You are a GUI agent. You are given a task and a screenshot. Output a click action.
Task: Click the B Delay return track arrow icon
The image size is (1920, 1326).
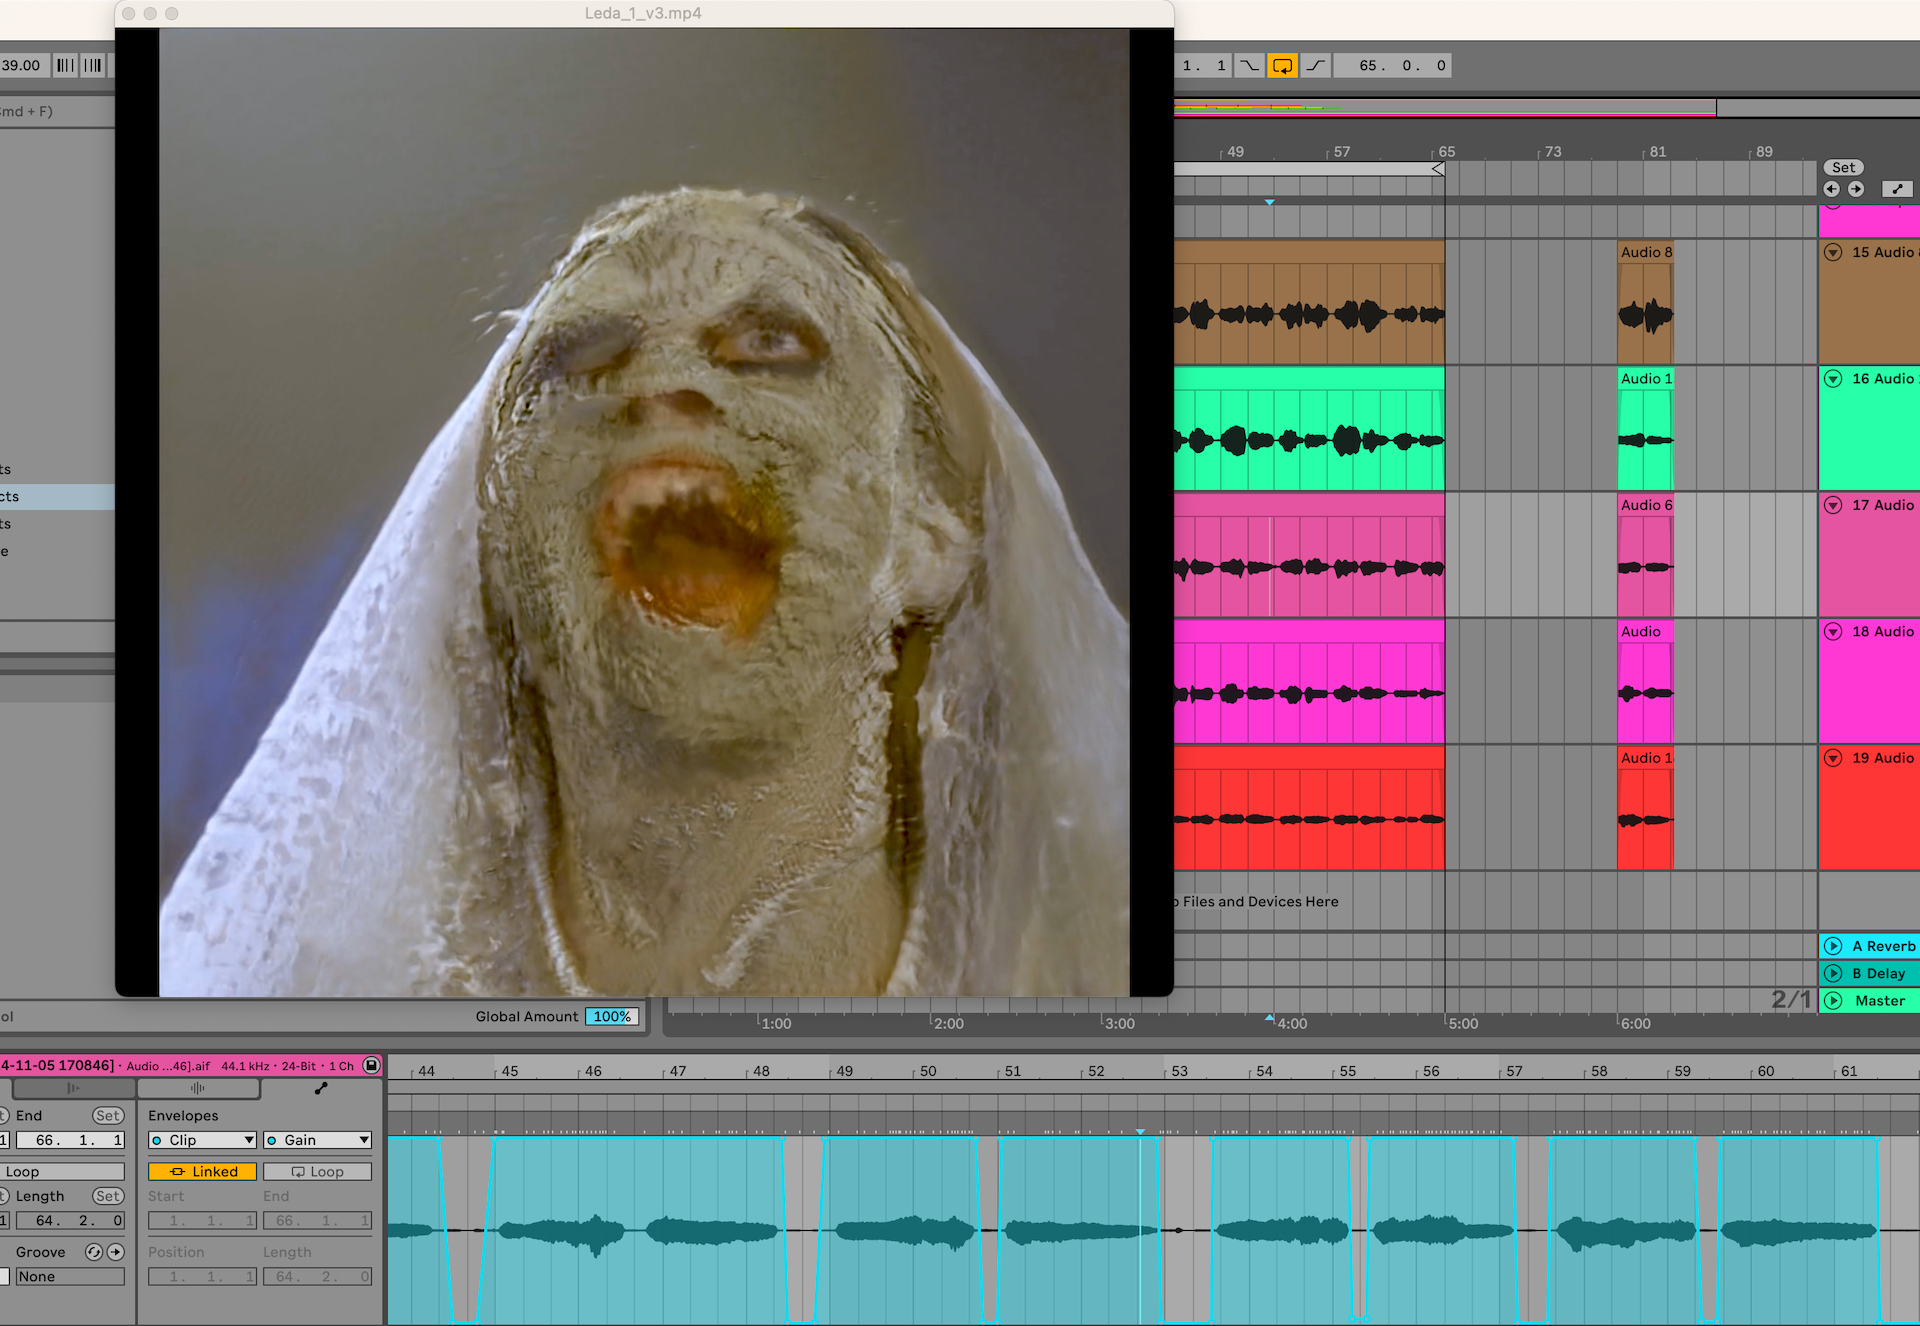point(1833,973)
